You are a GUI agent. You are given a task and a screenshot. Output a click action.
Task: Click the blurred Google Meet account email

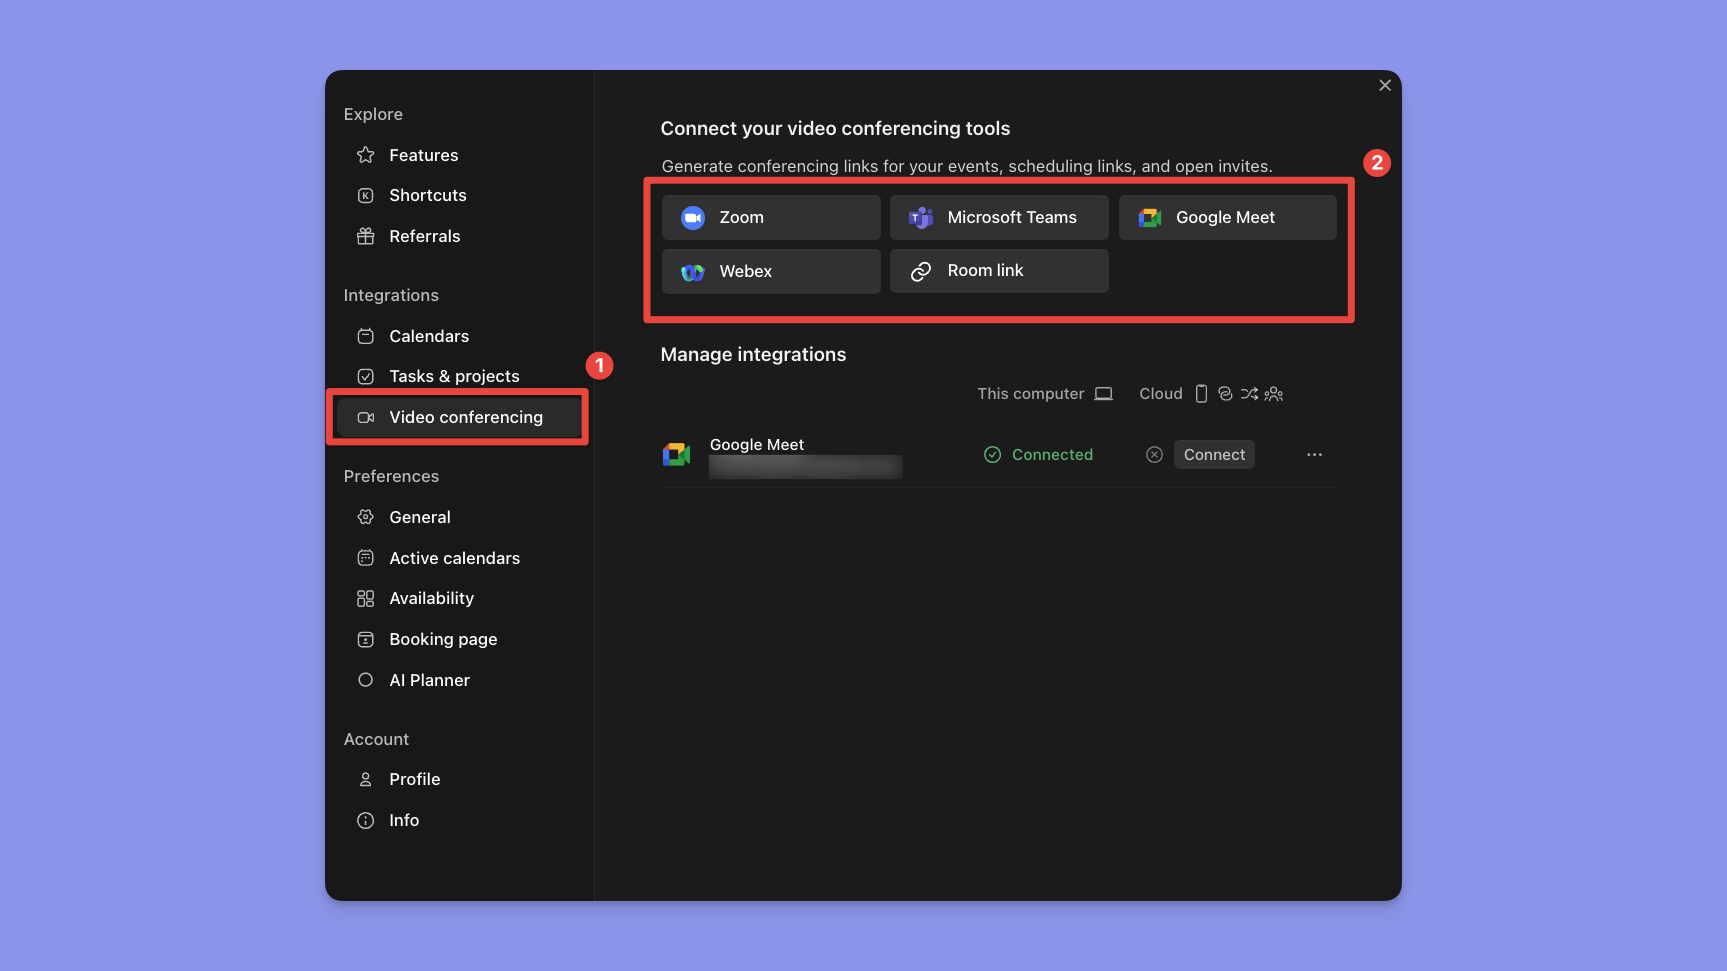coord(806,467)
